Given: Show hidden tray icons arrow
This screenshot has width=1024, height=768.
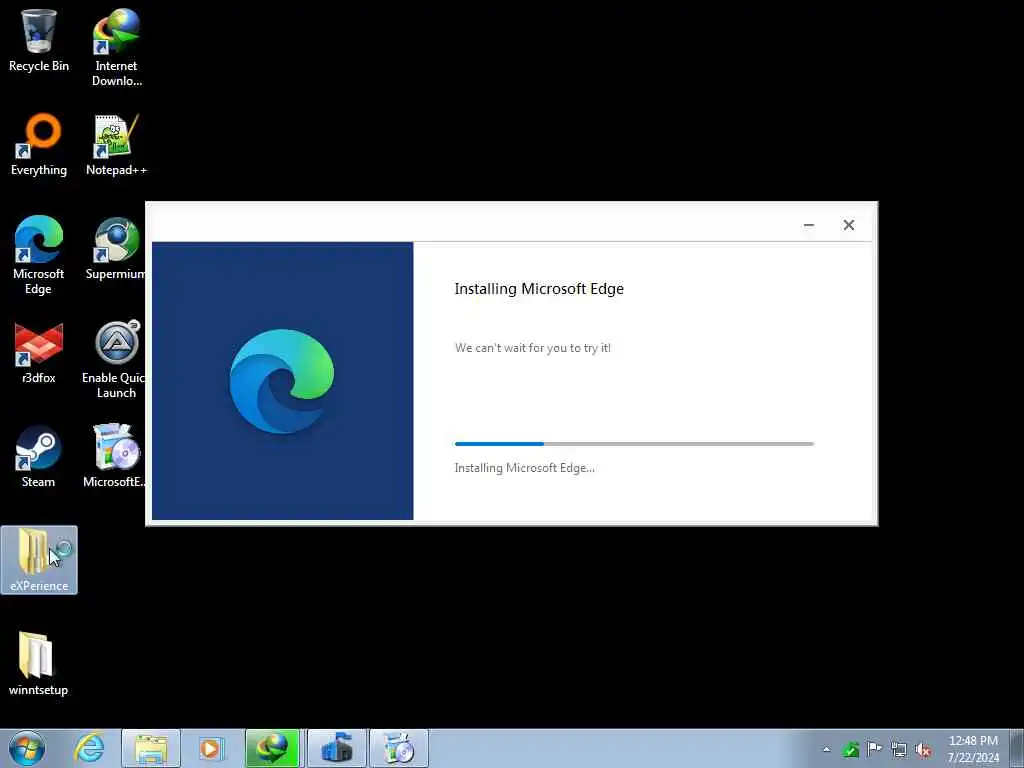Looking at the screenshot, I should click(827, 749).
